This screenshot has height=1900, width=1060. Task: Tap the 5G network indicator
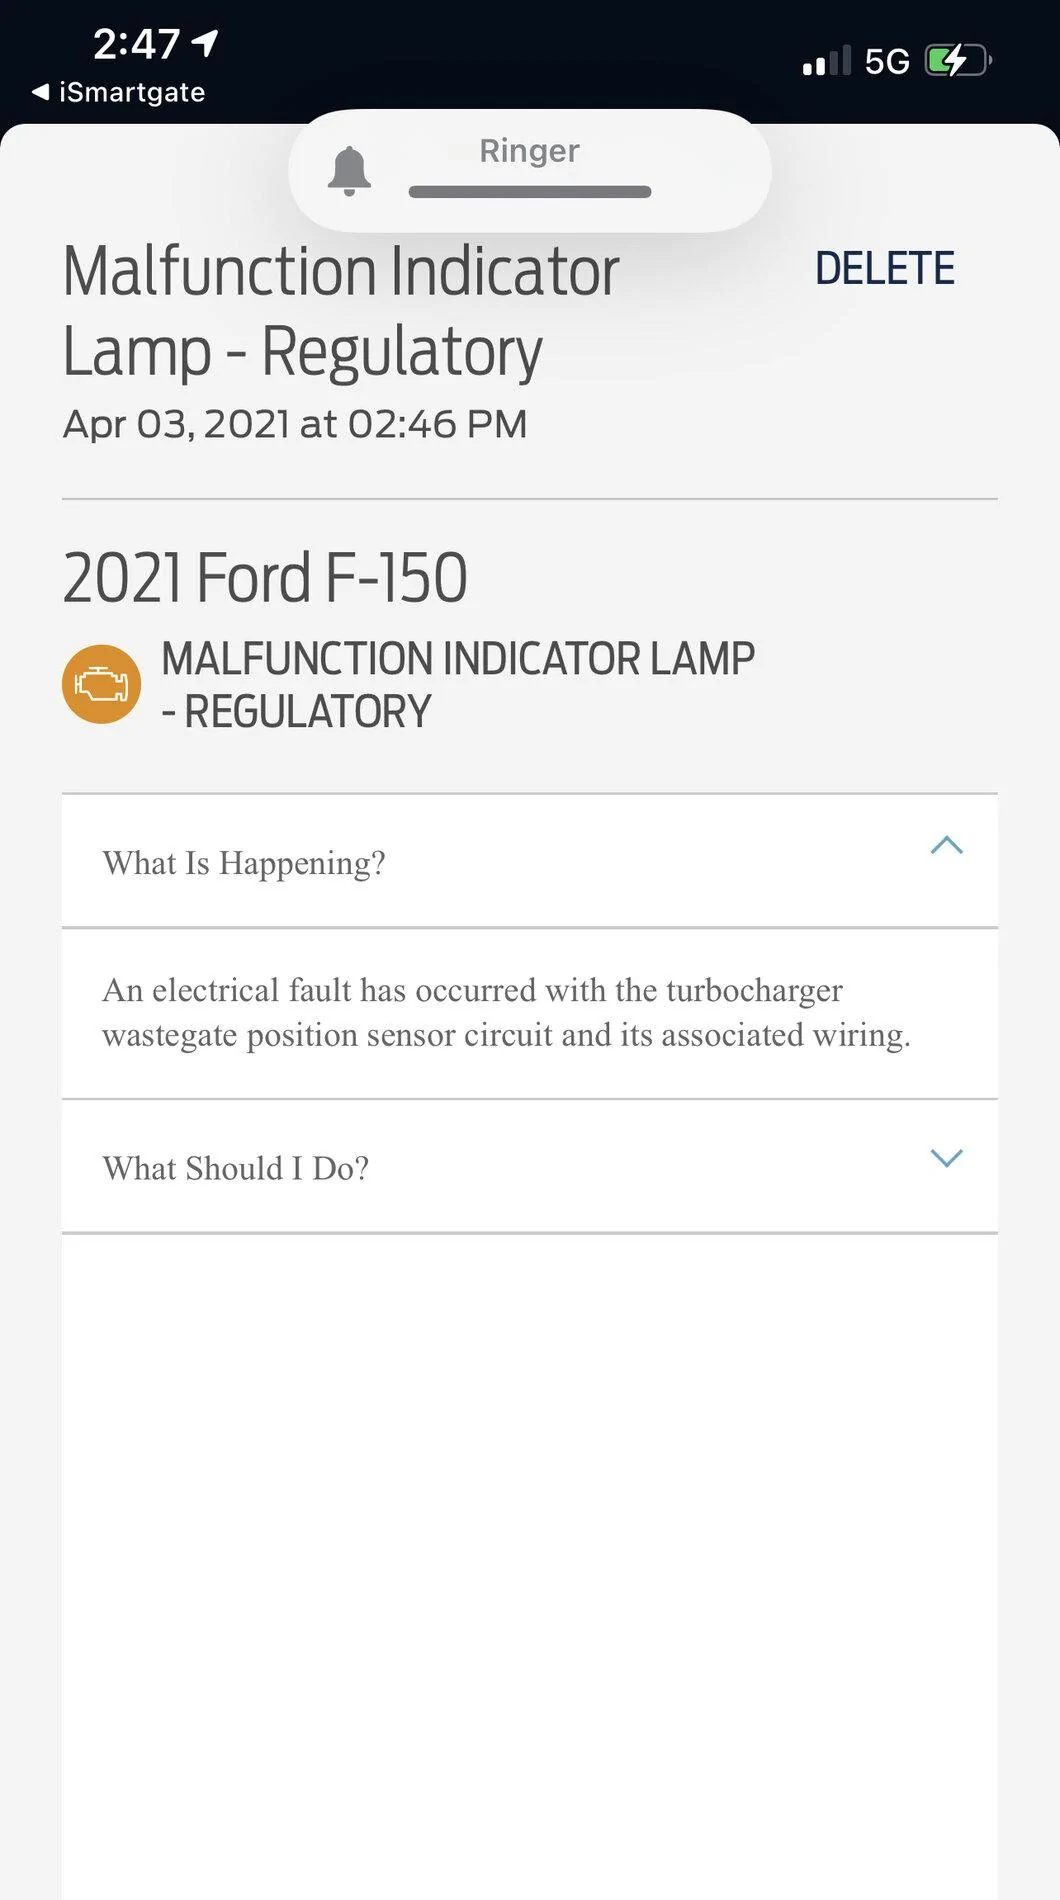pyautogui.click(x=887, y=62)
